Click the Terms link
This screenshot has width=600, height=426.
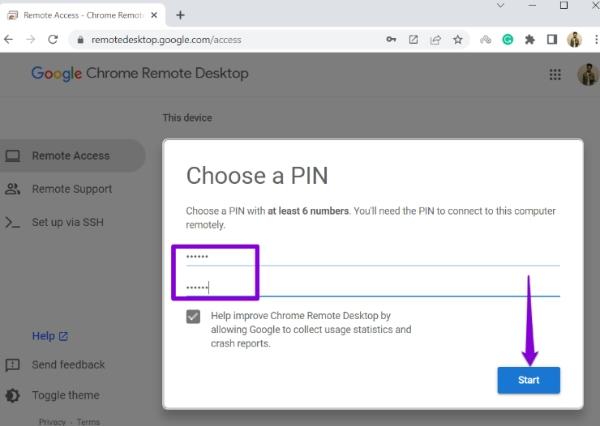point(88,421)
